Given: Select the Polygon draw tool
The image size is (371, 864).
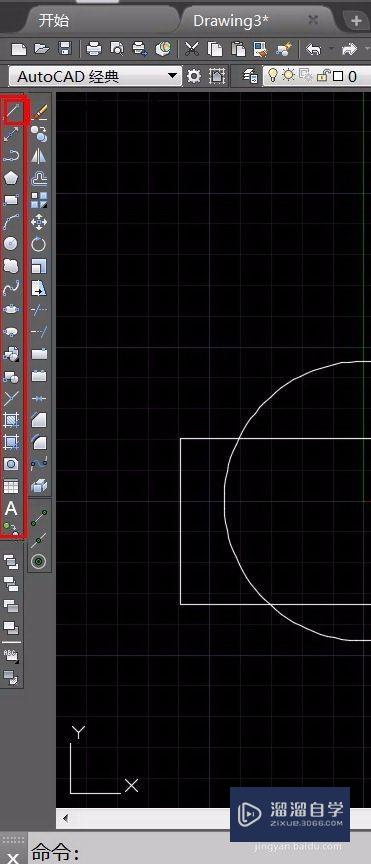Looking at the screenshot, I should tap(11, 178).
